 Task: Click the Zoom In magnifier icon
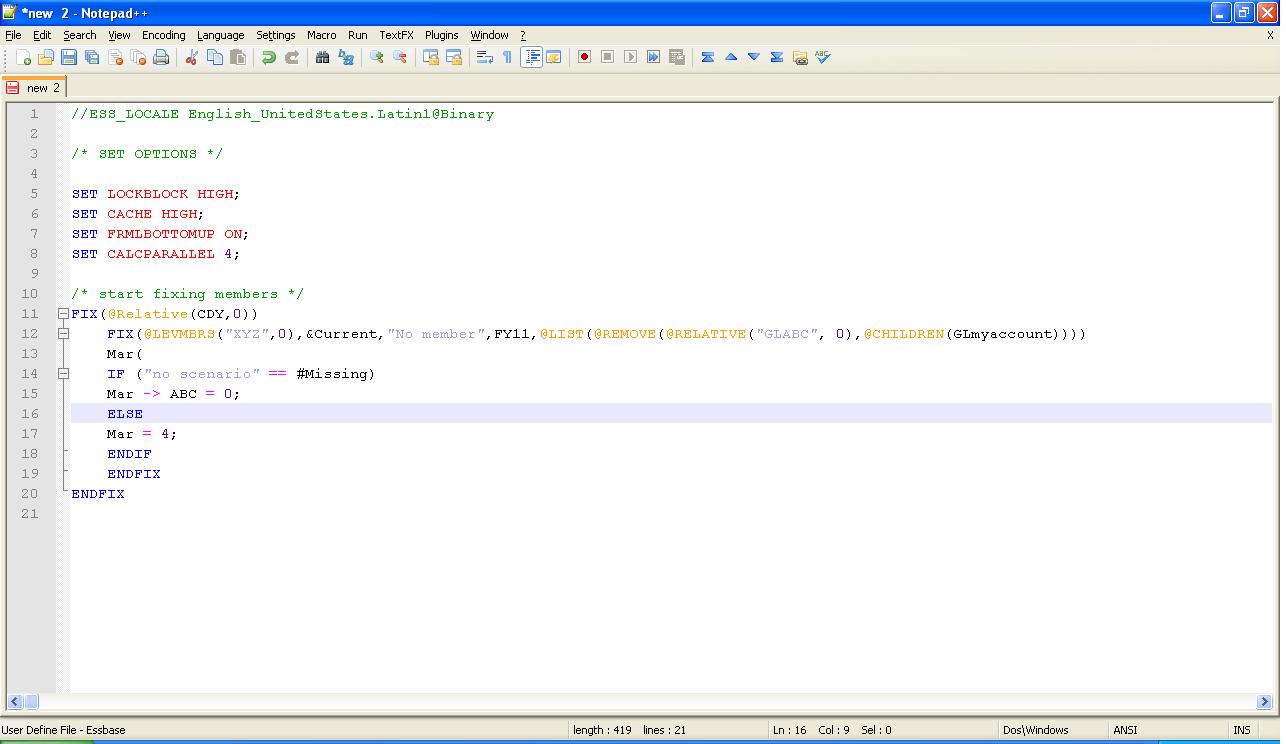[x=376, y=57]
